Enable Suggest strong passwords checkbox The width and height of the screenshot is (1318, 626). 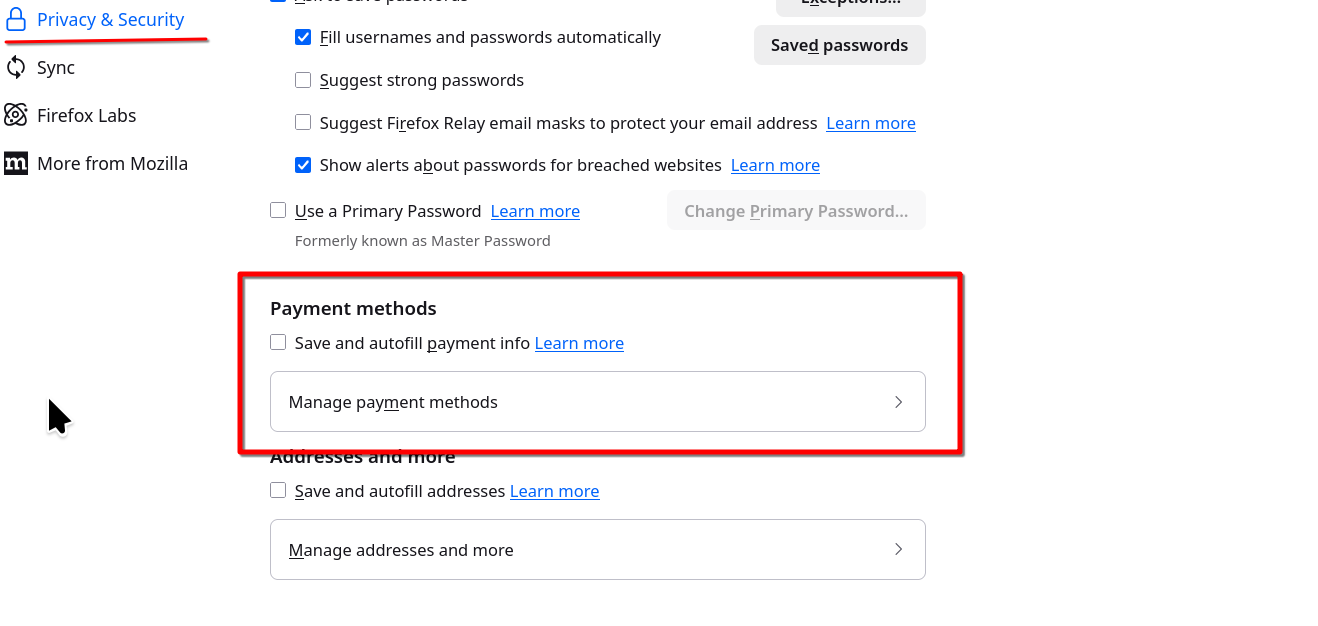point(303,80)
